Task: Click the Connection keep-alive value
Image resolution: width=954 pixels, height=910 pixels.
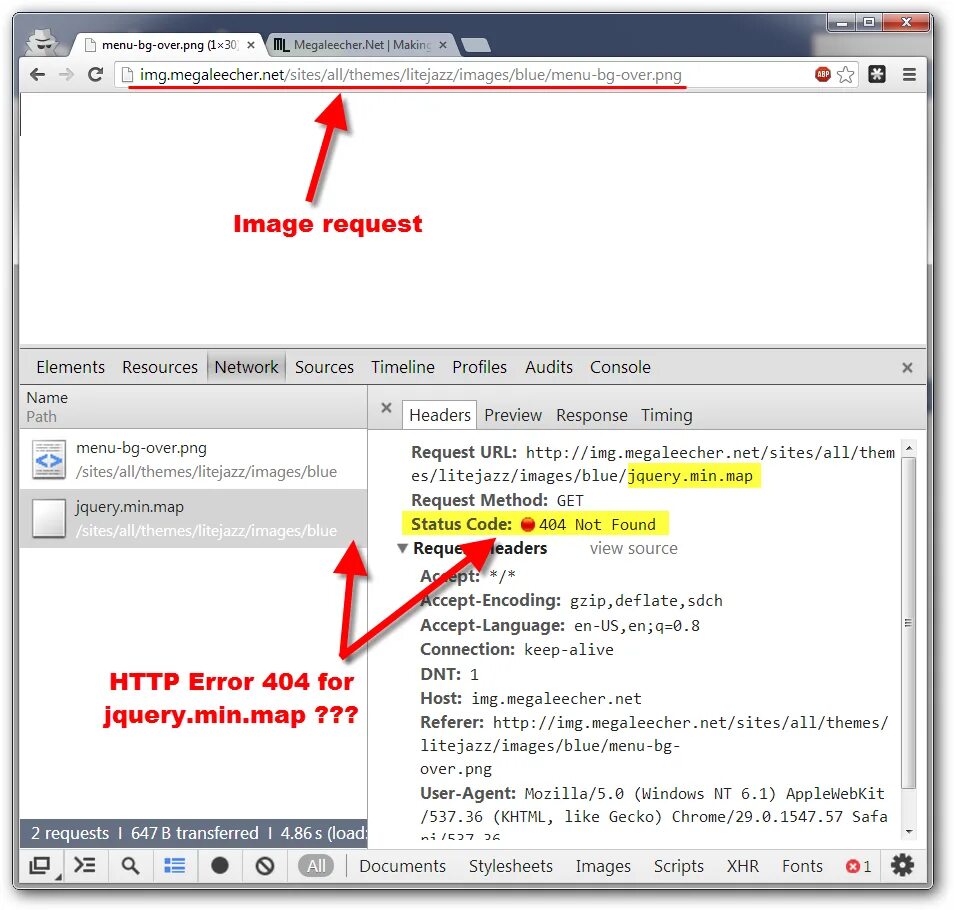Action: (569, 650)
